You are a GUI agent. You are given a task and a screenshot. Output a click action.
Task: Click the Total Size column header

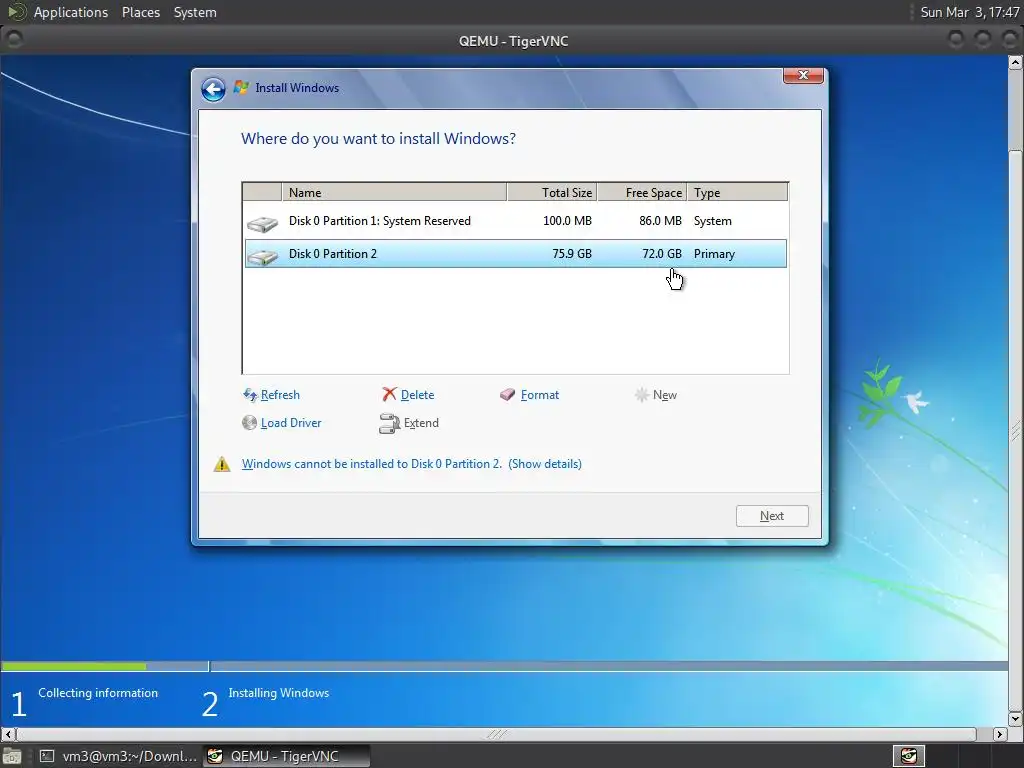pyautogui.click(x=552, y=193)
